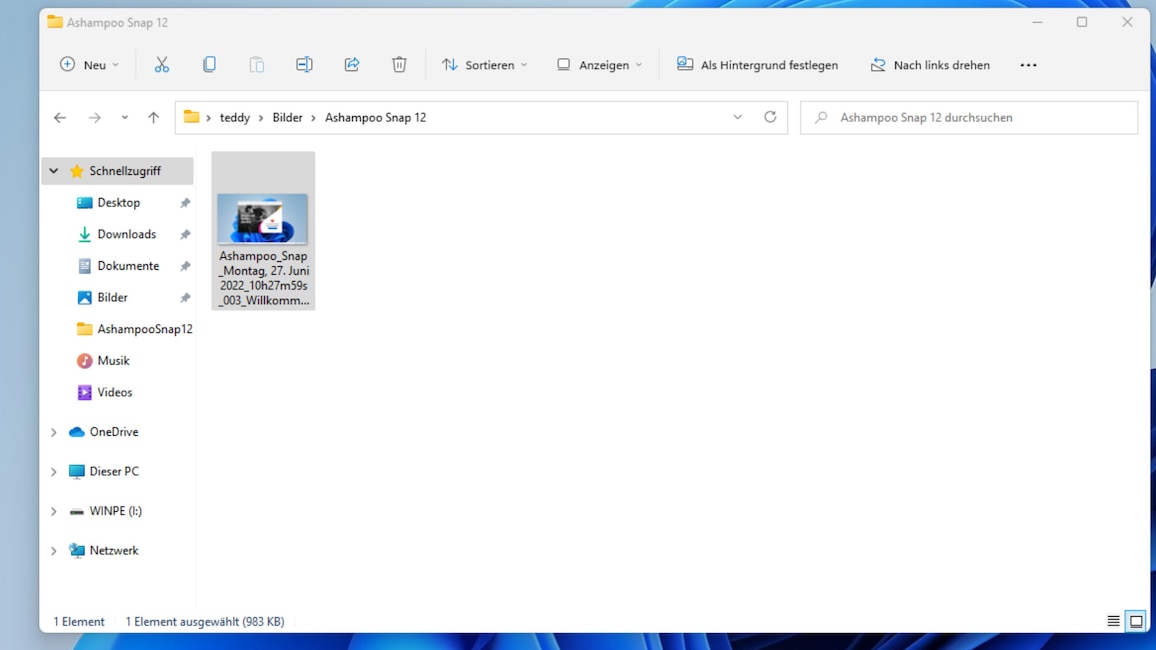This screenshot has width=1156, height=650.
Task: Switch to details list view
Action: (x=1113, y=621)
